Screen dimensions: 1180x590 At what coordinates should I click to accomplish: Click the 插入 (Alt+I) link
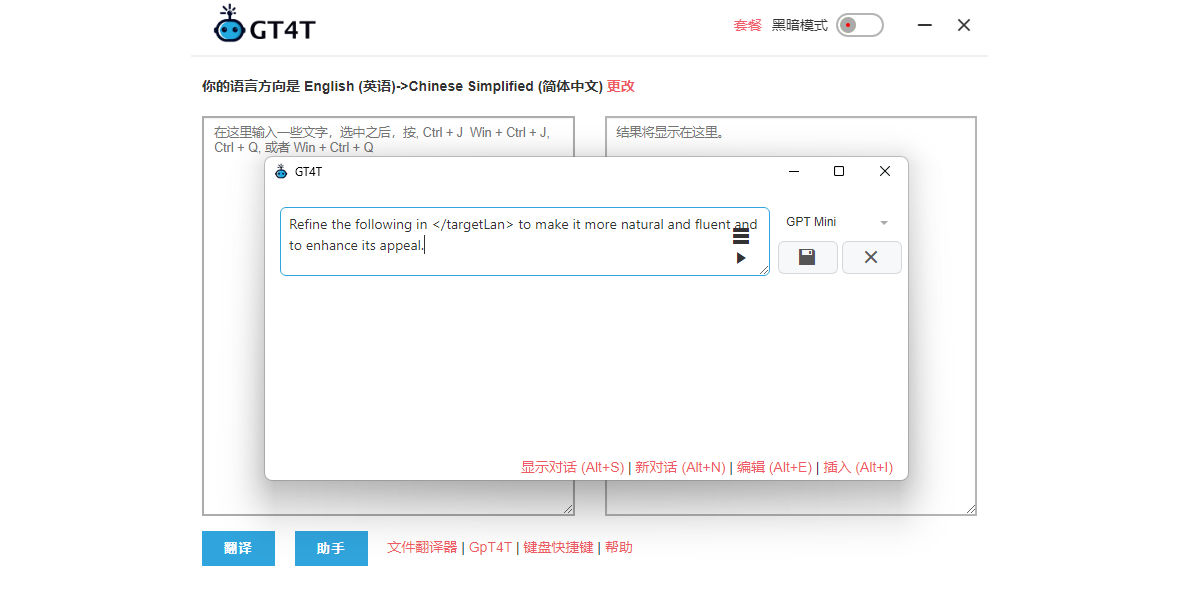pos(858,467)
